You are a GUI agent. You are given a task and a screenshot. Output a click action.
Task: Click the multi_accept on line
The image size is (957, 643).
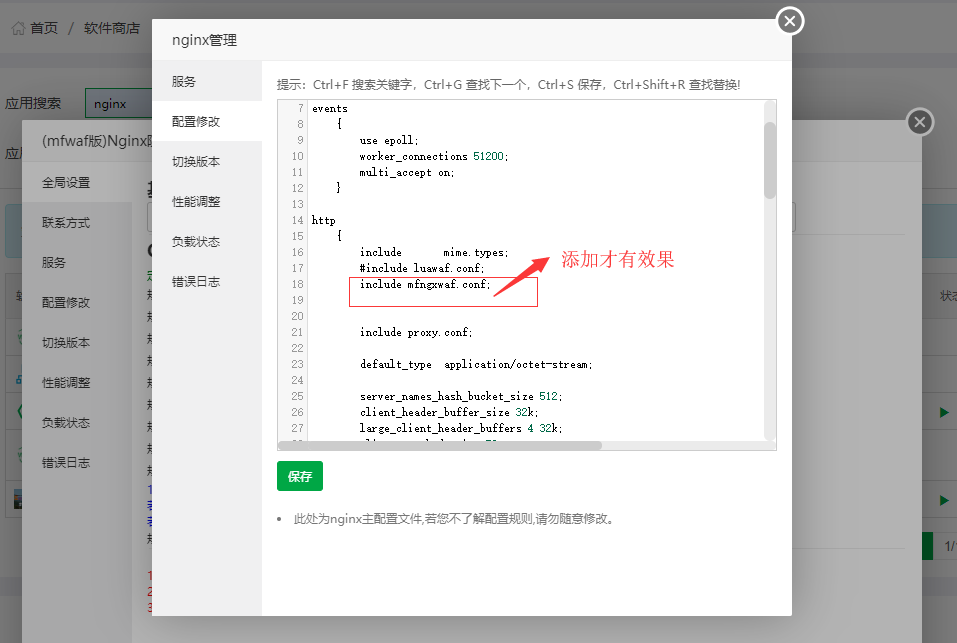pos(406,173)
